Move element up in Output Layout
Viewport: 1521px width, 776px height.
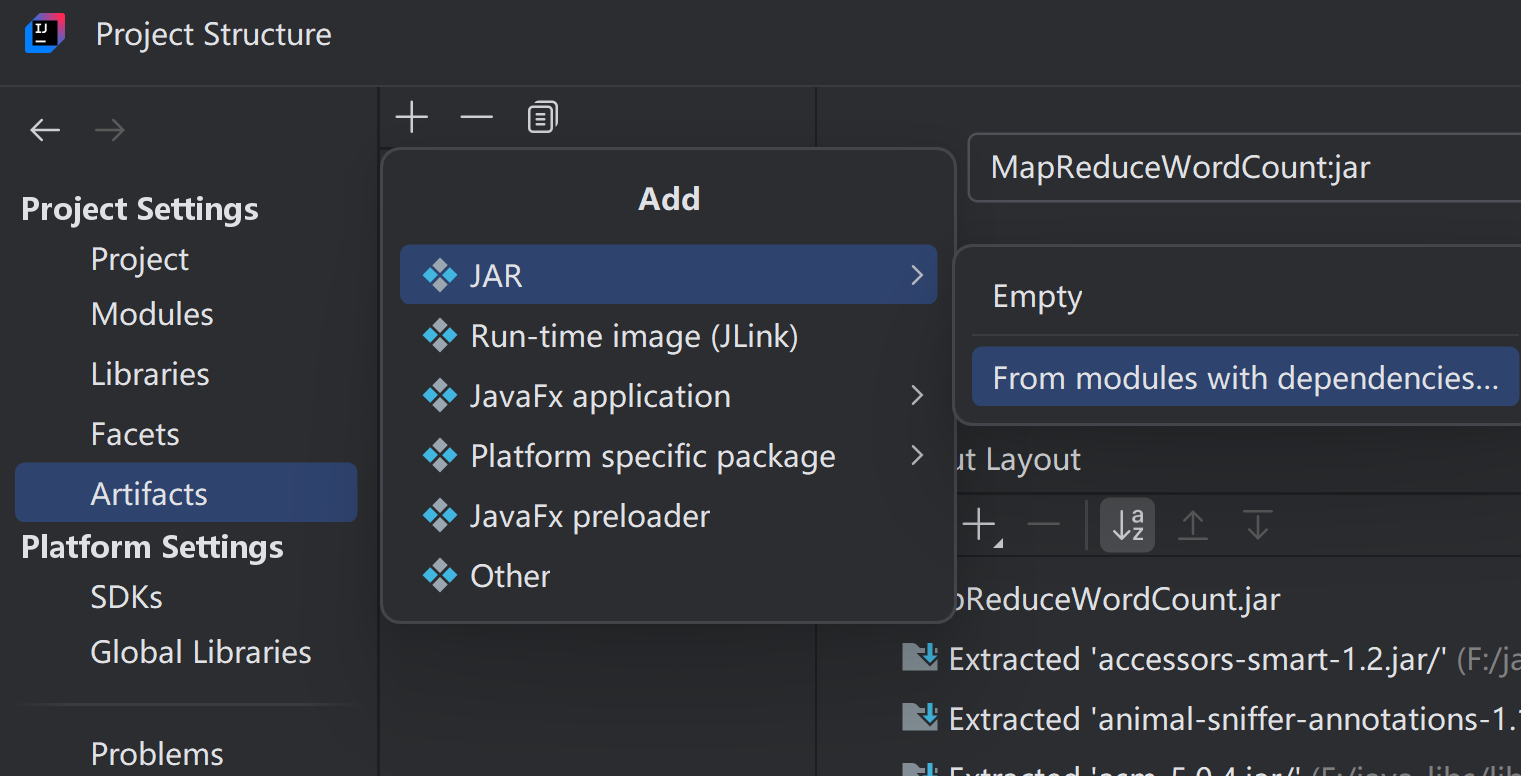point(1193,525)
